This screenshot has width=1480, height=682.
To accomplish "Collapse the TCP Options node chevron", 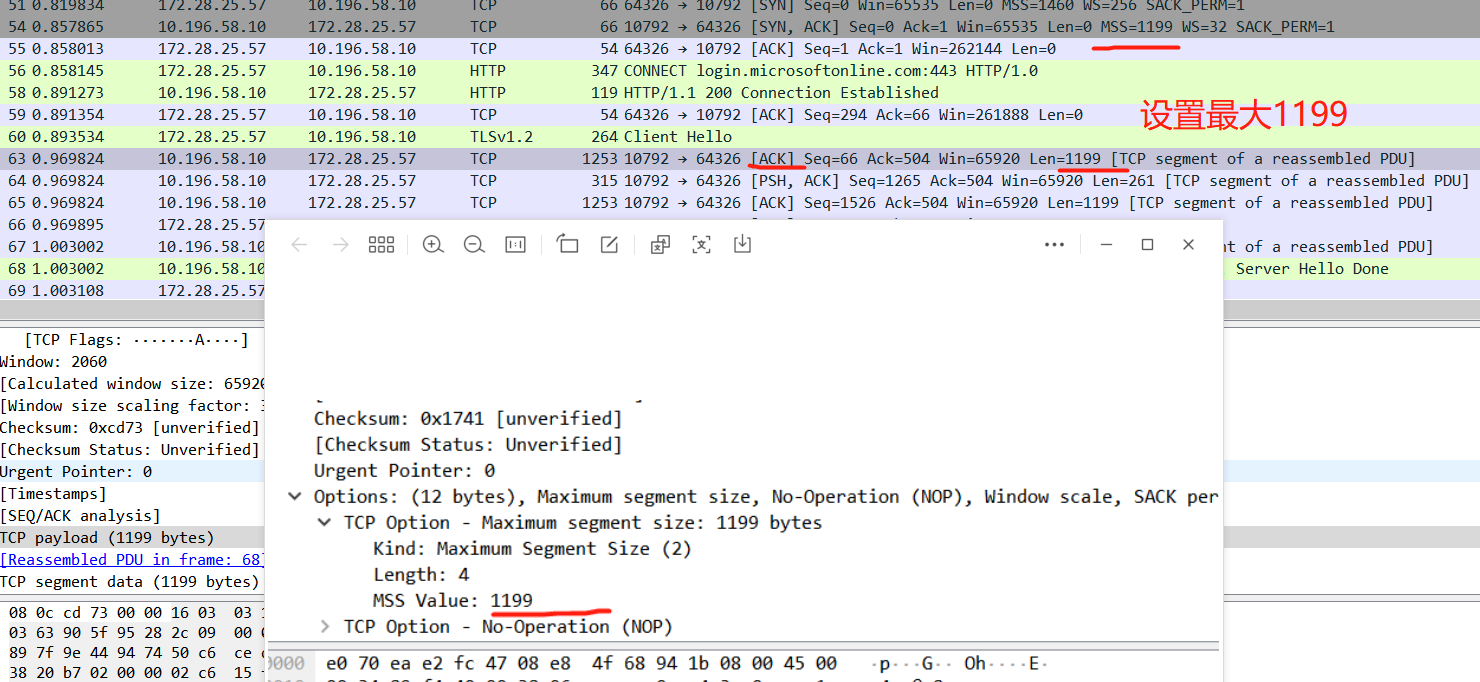I will coord(293,496).
